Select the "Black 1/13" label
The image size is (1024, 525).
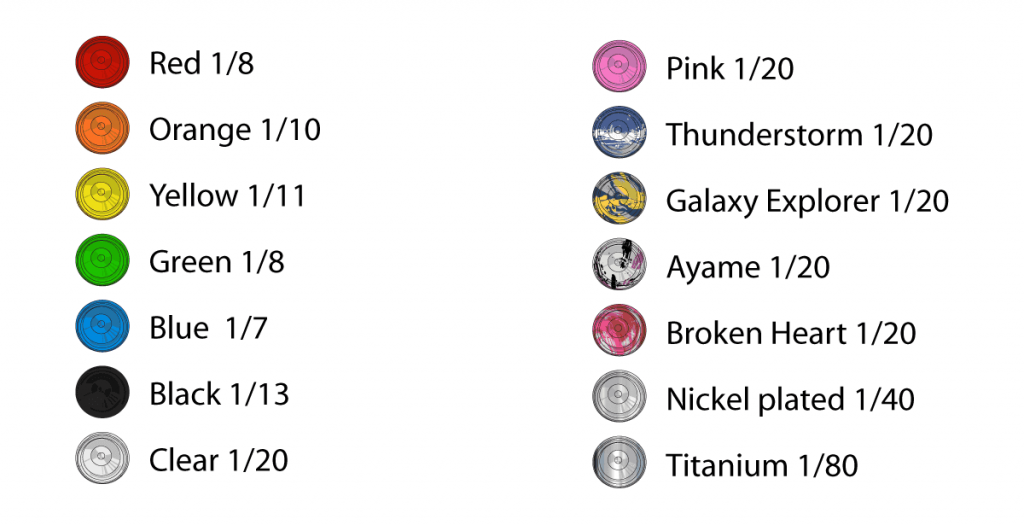(x=219, y=394)
